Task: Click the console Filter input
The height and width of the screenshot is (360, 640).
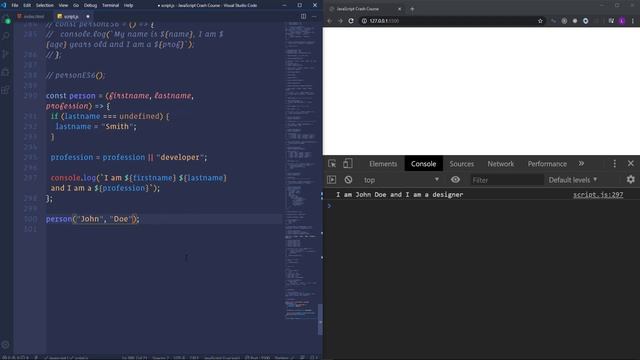Action: coord(507,180)
